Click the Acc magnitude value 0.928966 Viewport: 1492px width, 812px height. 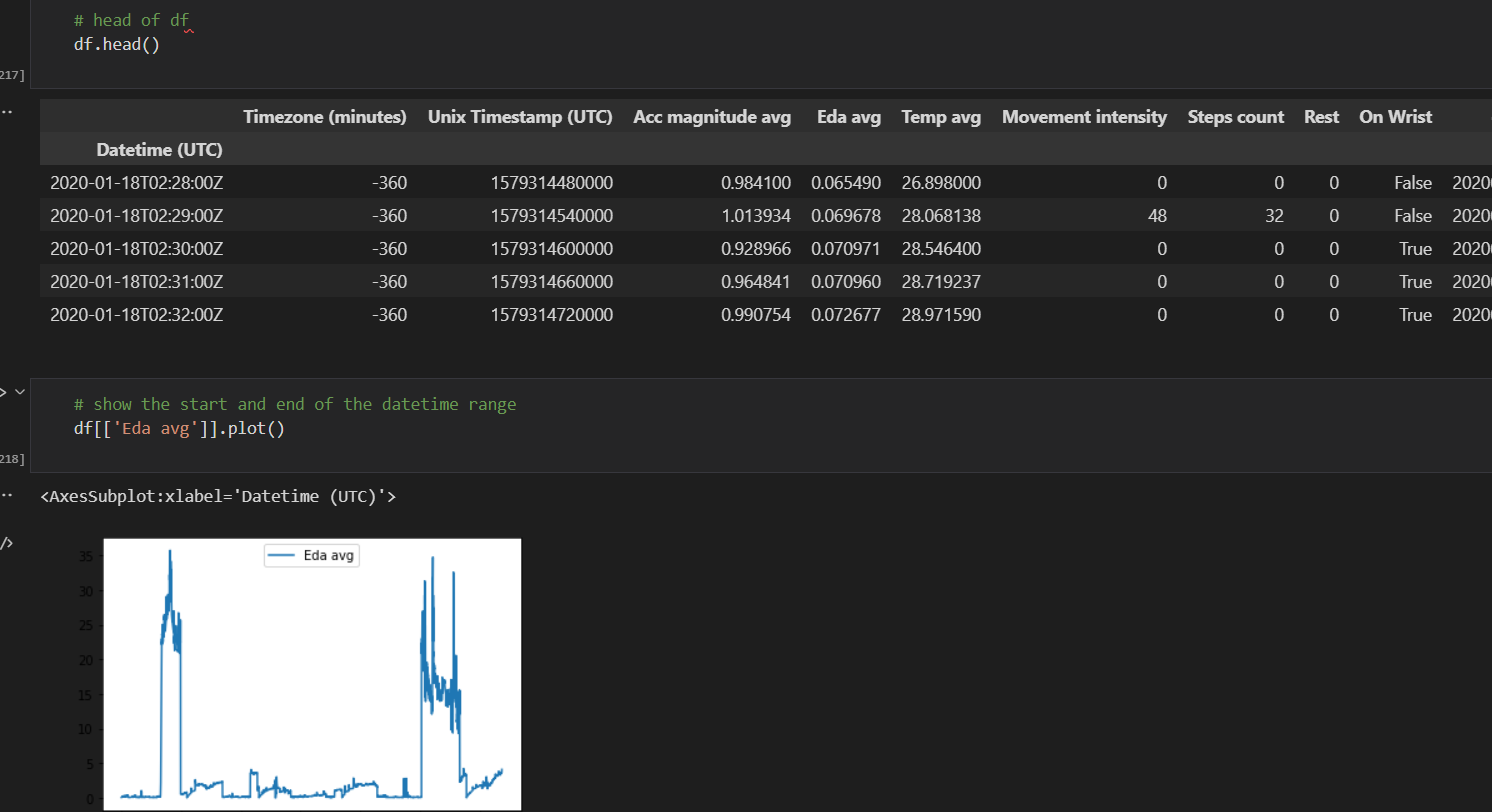[x=756, y=249]
